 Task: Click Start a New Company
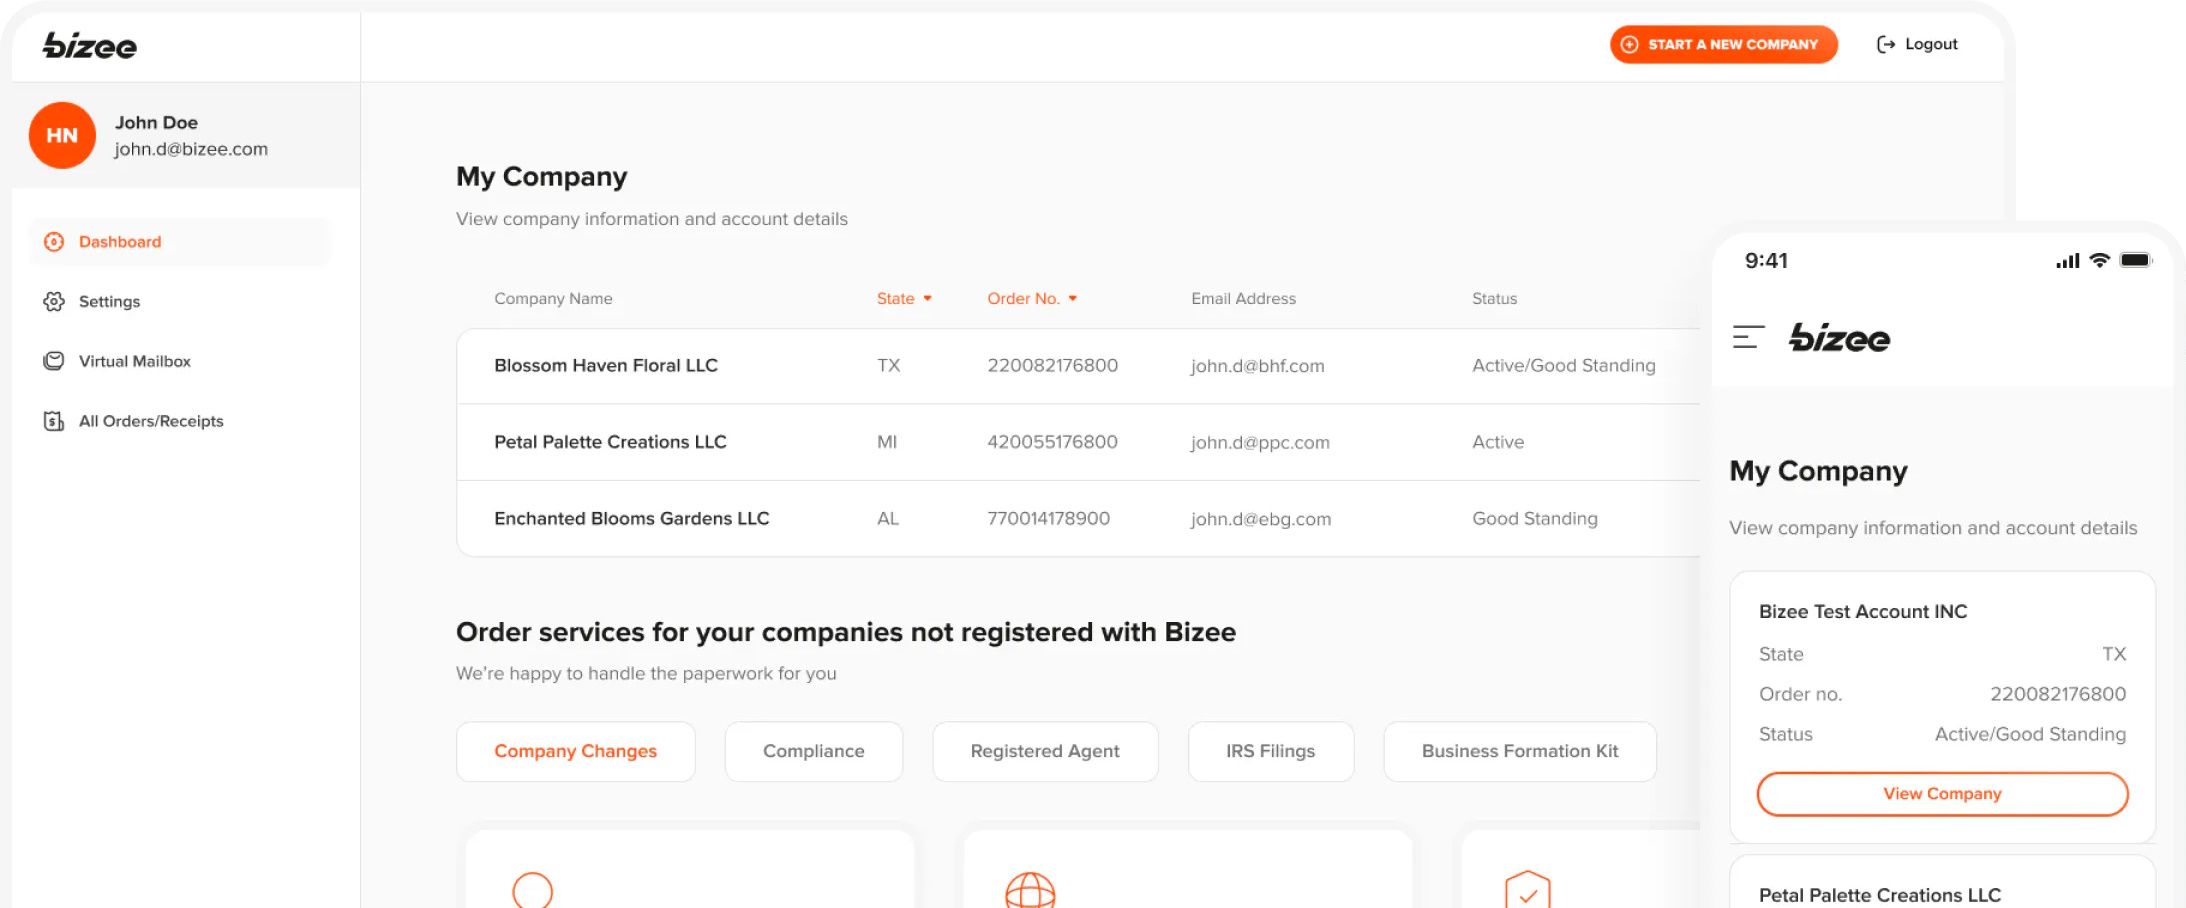point(1722,44)
